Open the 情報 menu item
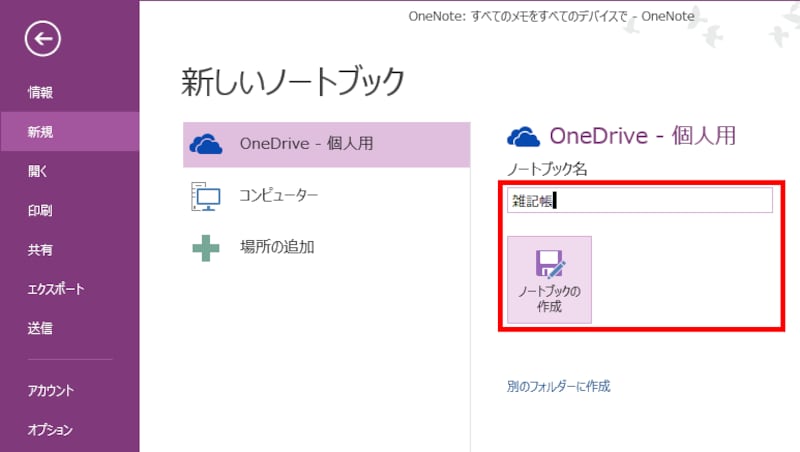The image size is (800, 452). pos(40,92)
